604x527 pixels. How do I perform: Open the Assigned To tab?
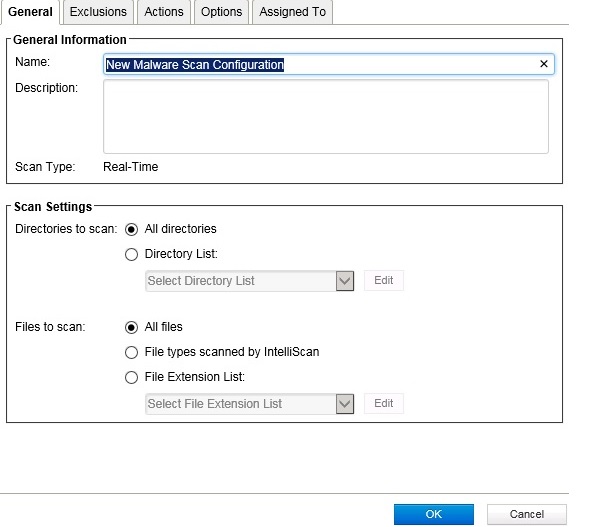pos(292,12)
